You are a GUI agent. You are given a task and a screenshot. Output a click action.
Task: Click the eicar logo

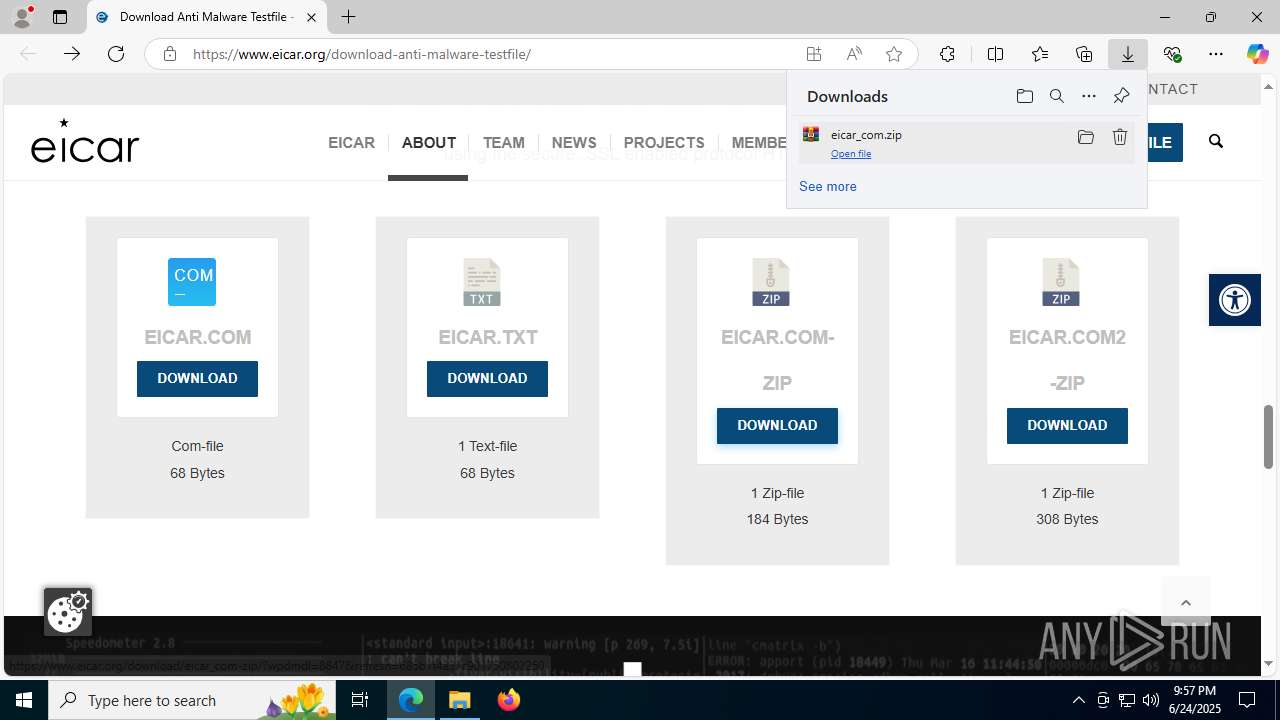click(85, 141)
